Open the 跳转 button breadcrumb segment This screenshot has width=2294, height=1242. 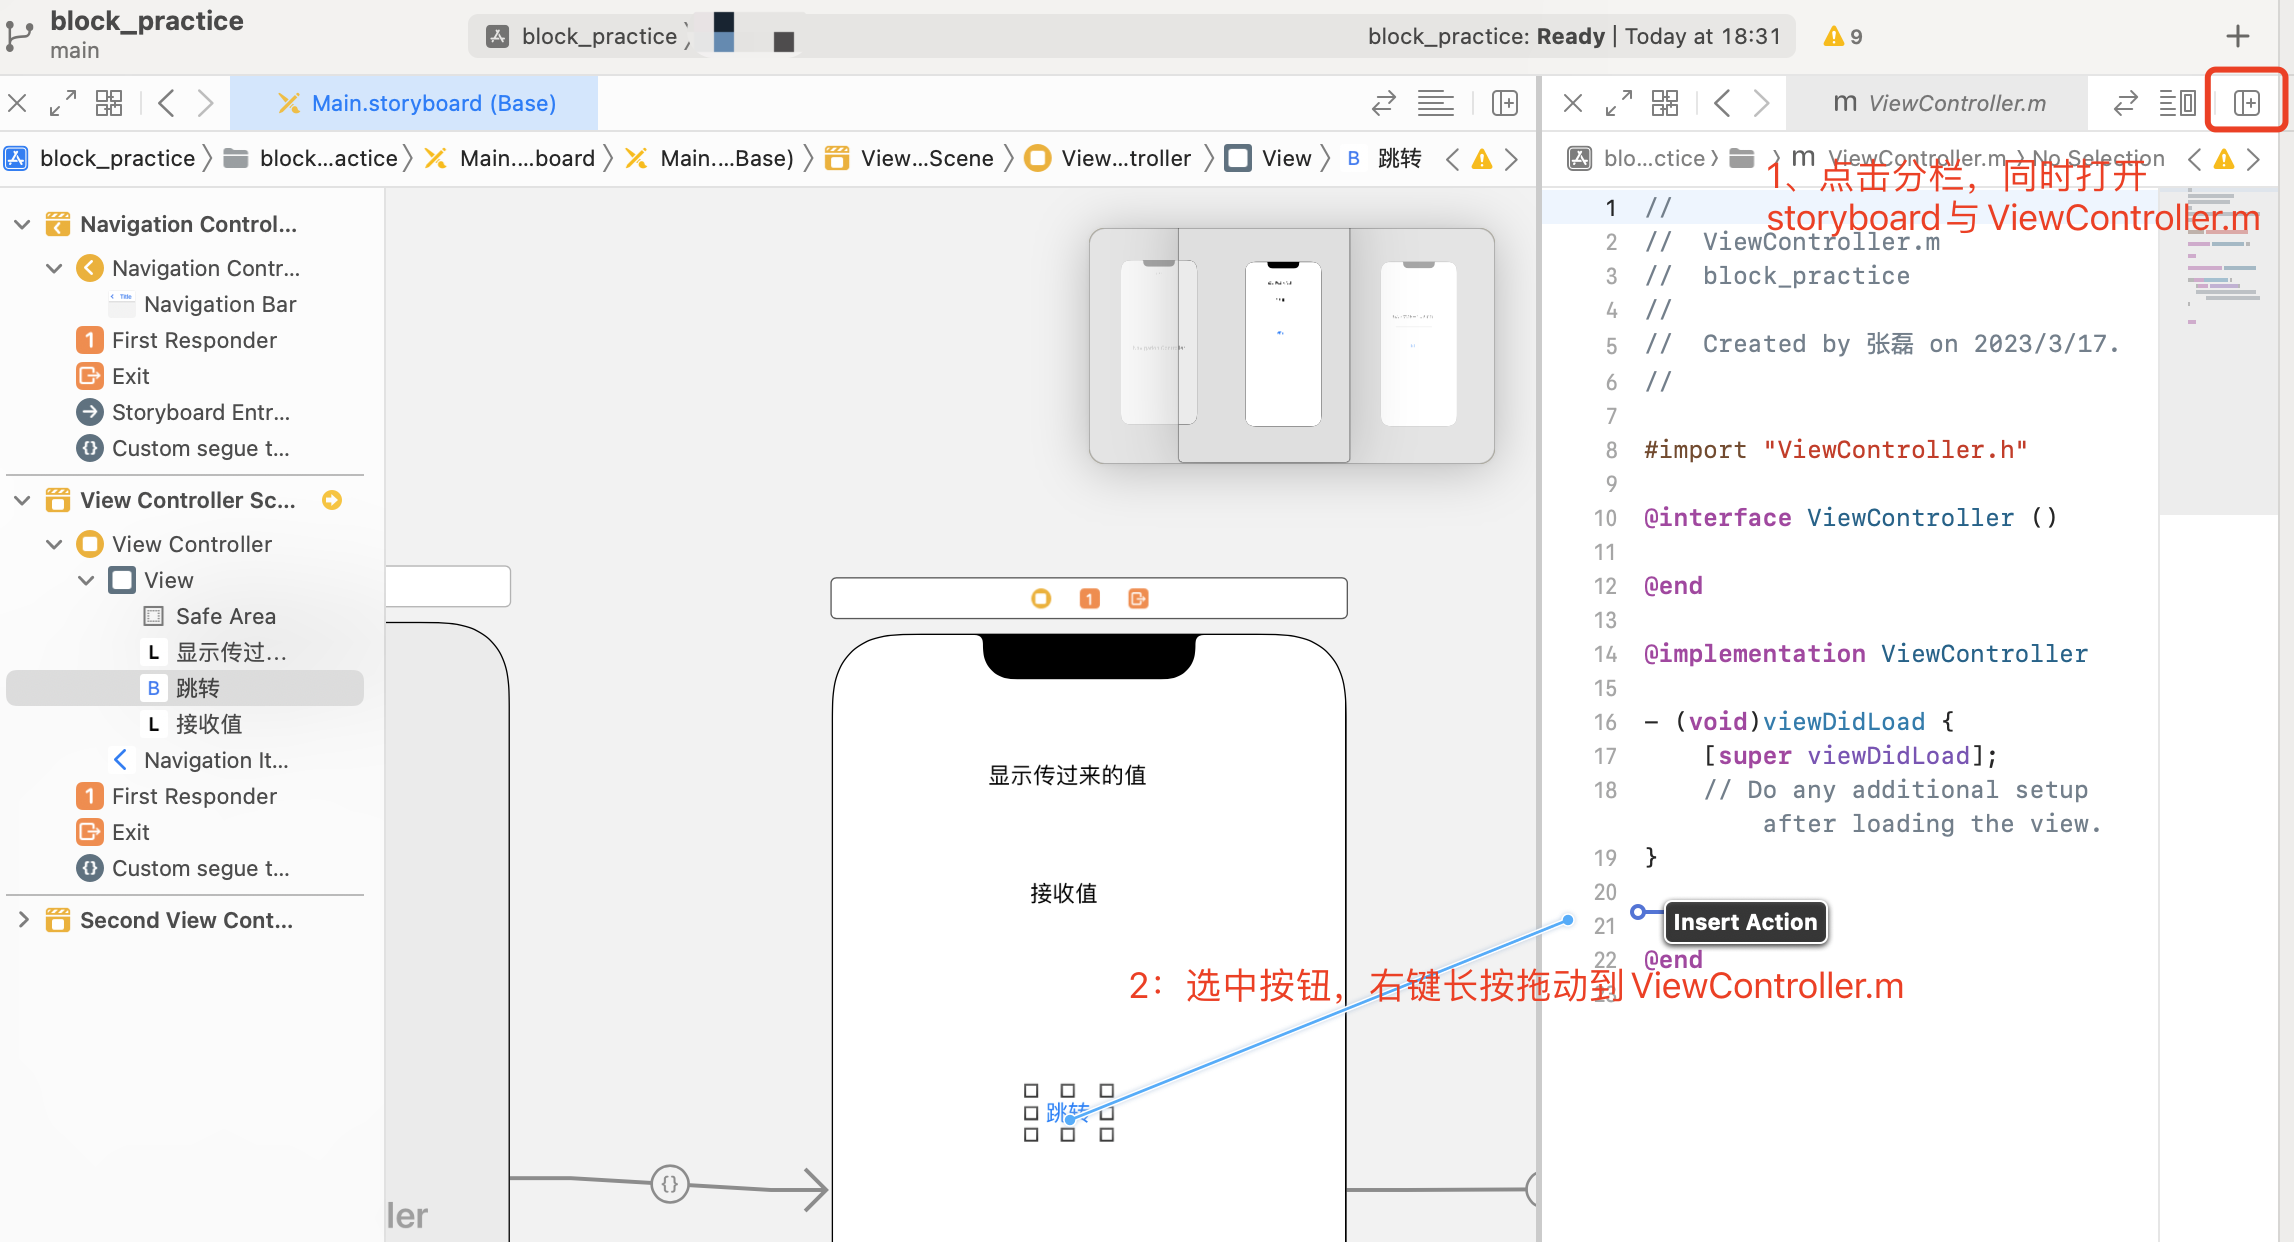click(1383, 158)
